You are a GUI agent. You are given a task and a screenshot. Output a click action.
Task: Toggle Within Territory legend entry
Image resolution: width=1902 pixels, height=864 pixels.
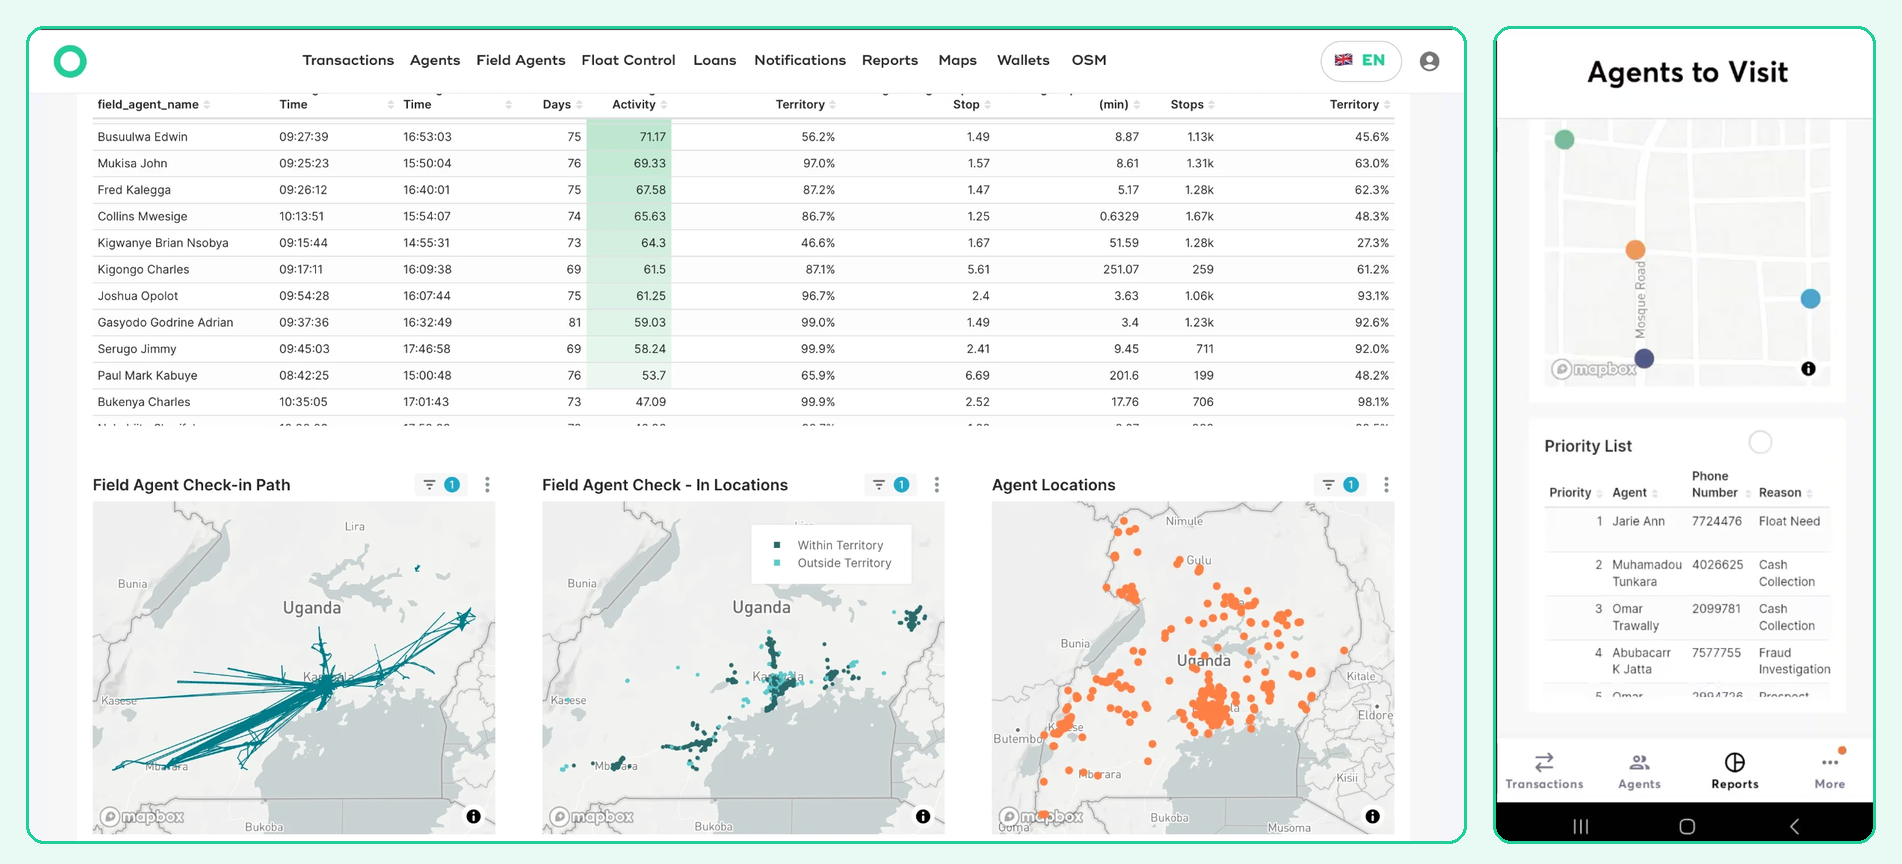(x=830, y=545)
